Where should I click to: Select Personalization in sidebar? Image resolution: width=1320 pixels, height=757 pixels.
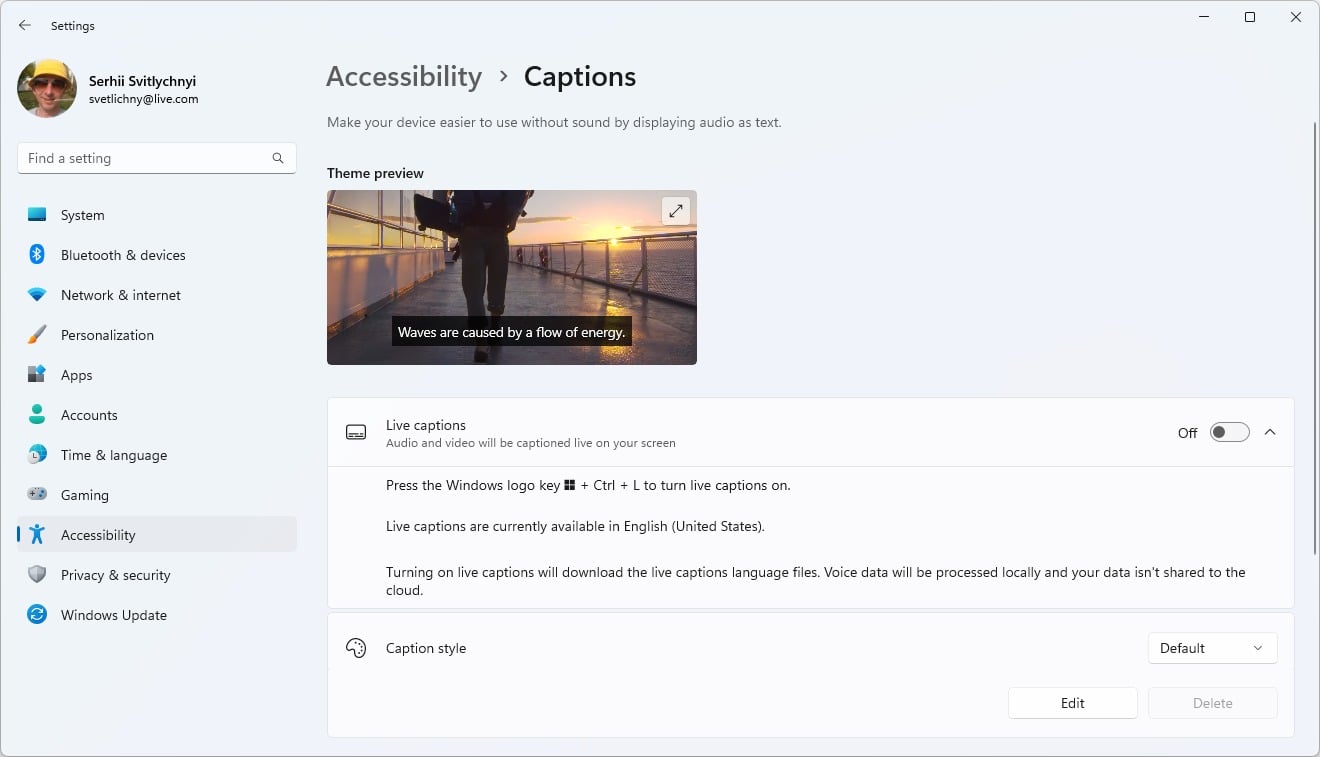tap(157, 335)
